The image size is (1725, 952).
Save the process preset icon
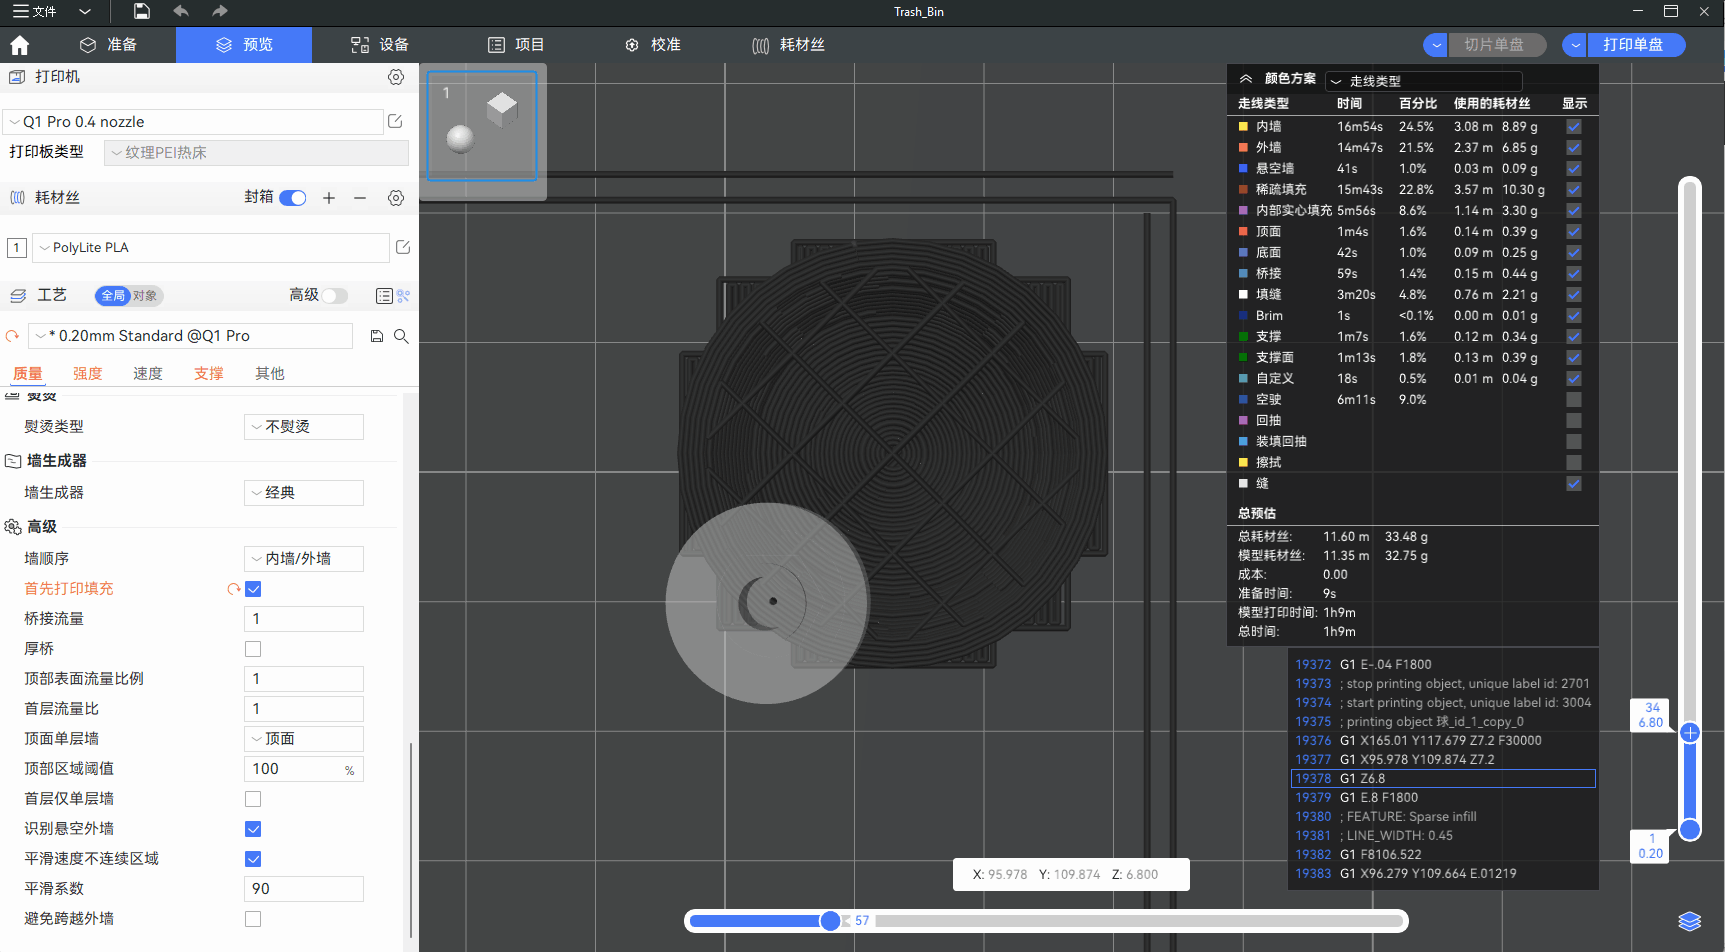pyautogui.click(x=377, y=336)
